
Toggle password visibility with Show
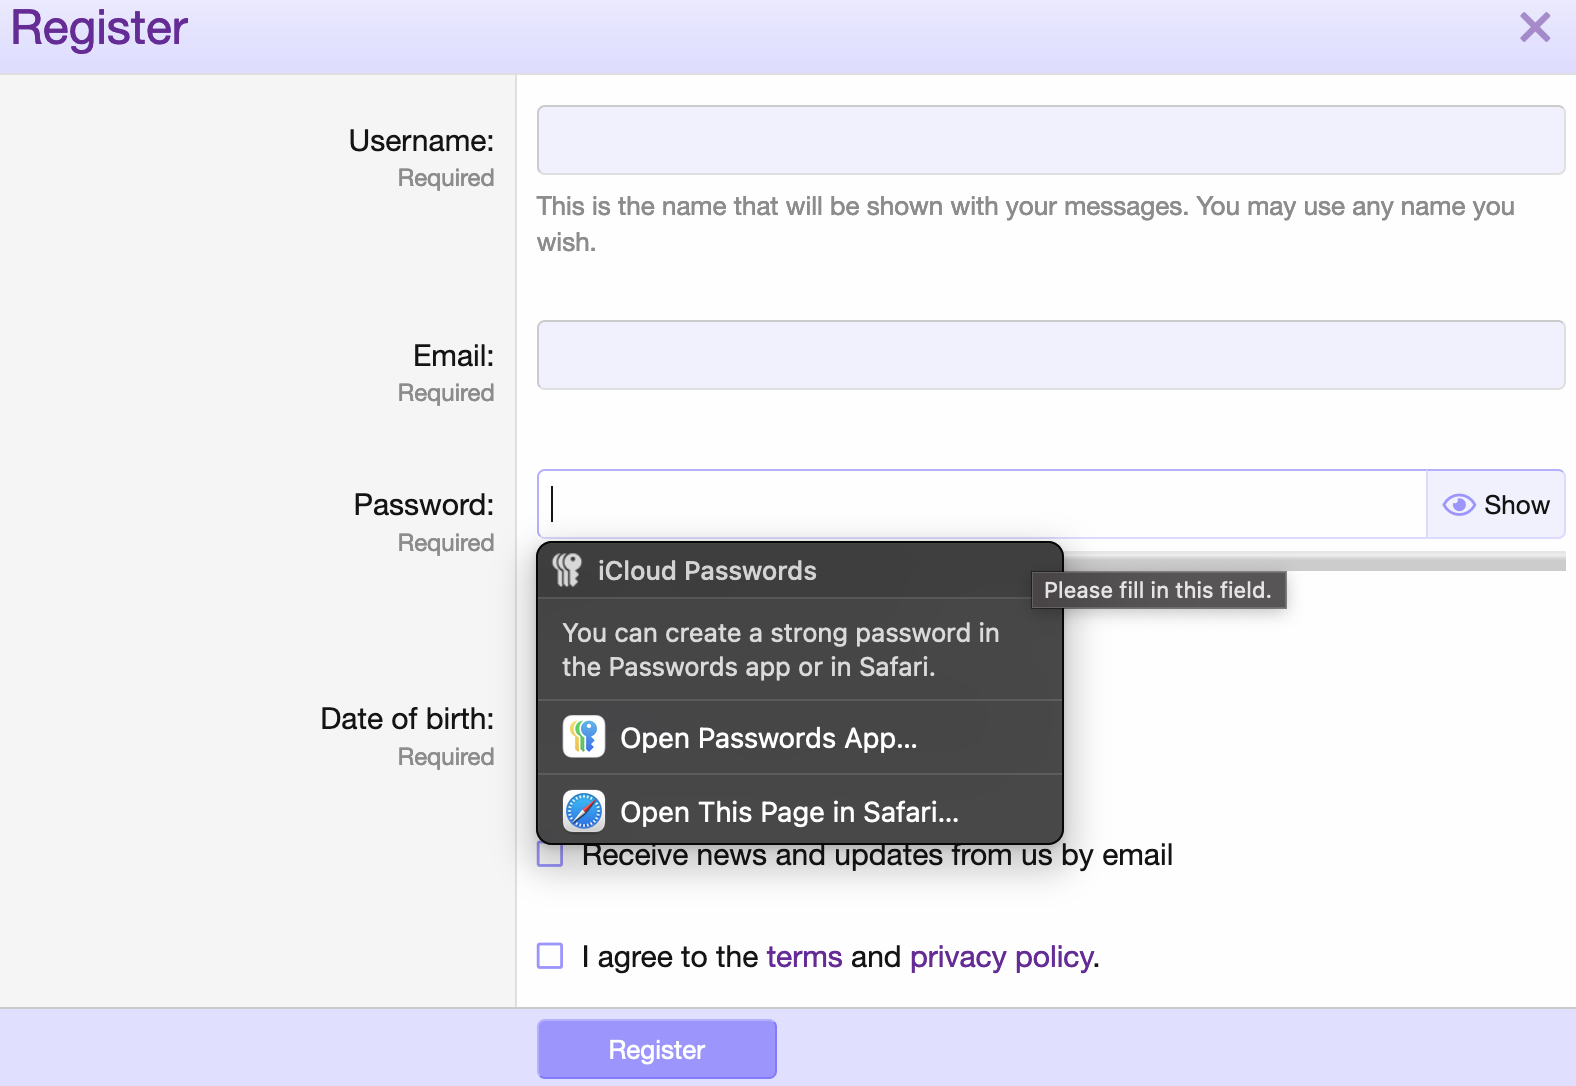1496,504
